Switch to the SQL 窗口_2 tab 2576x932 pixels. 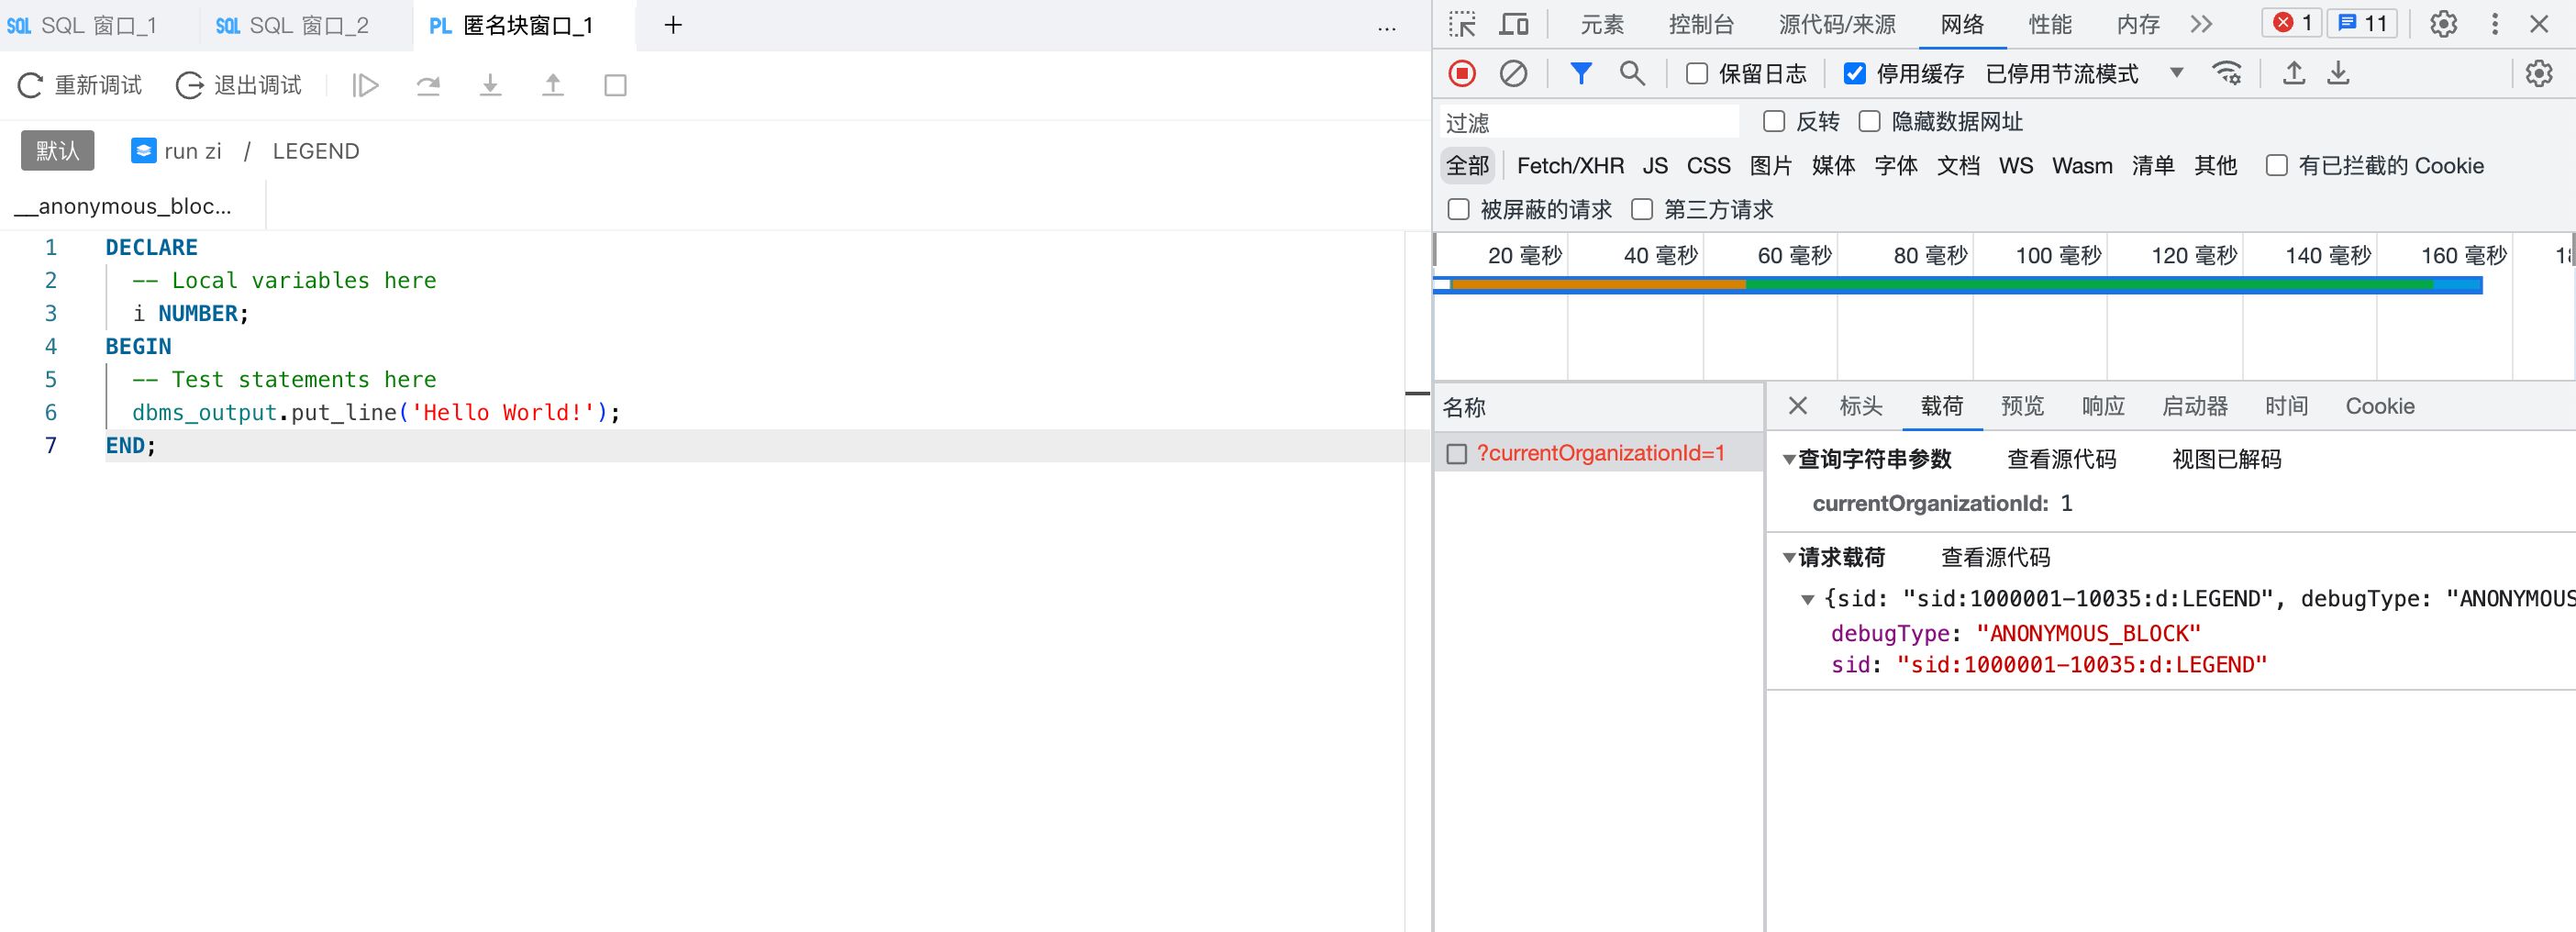[290, 25]
